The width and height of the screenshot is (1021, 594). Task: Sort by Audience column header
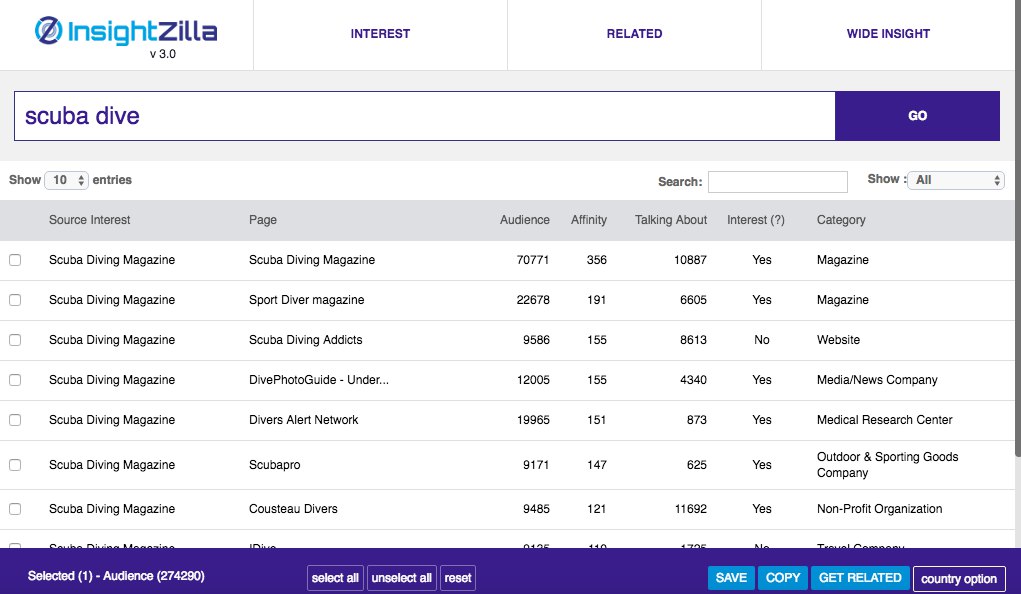524,220
